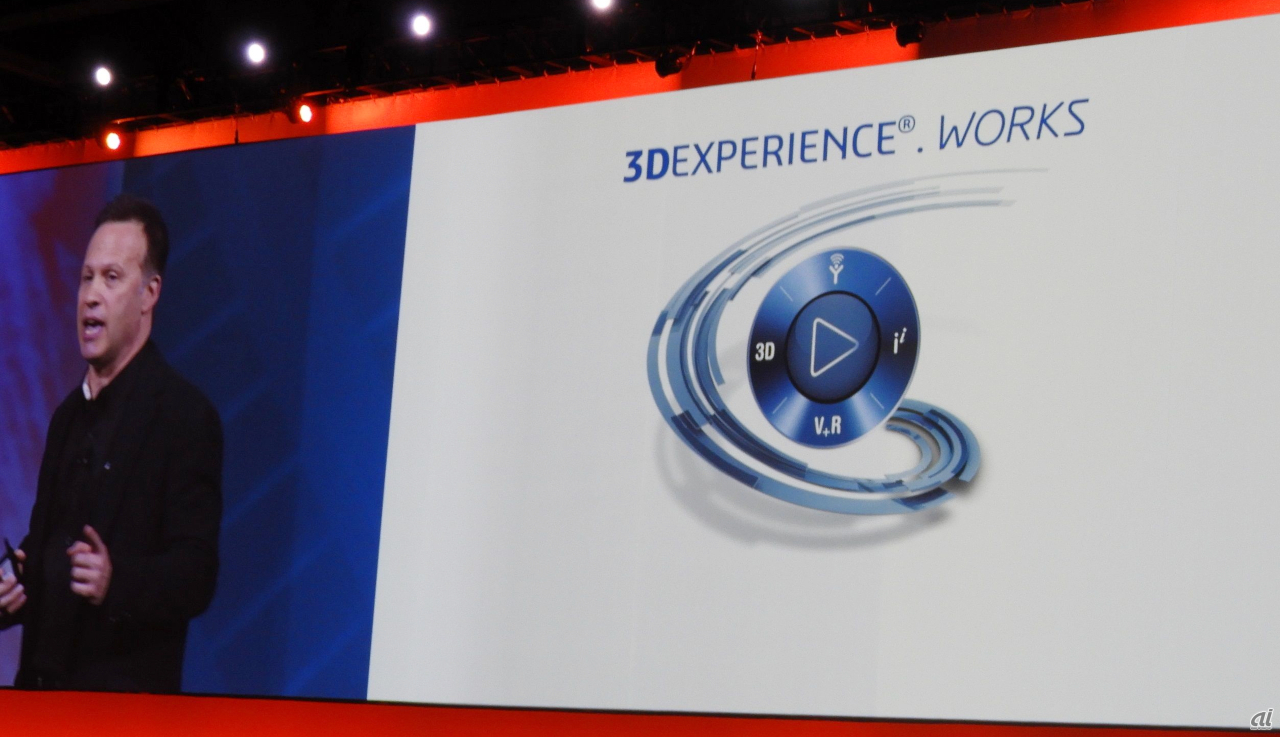This screenshot has width=1280, height=737.
Task: Select the top social quadrant of the compass
Action: (835, 270)
